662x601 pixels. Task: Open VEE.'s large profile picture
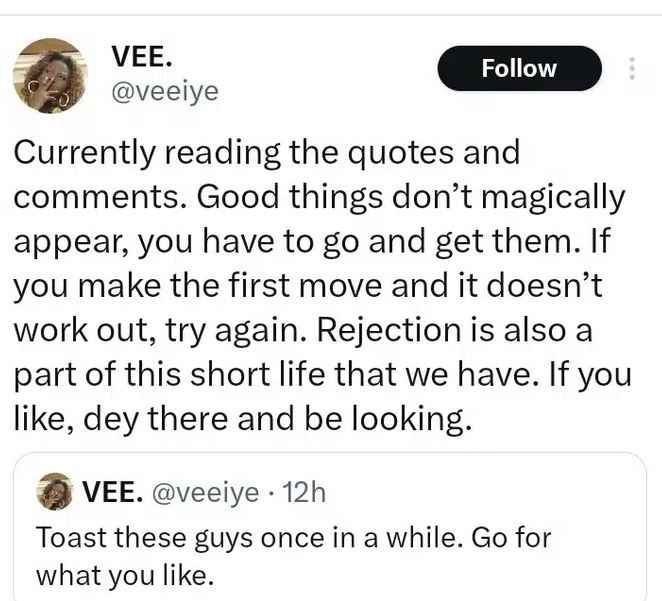[50, 76]
